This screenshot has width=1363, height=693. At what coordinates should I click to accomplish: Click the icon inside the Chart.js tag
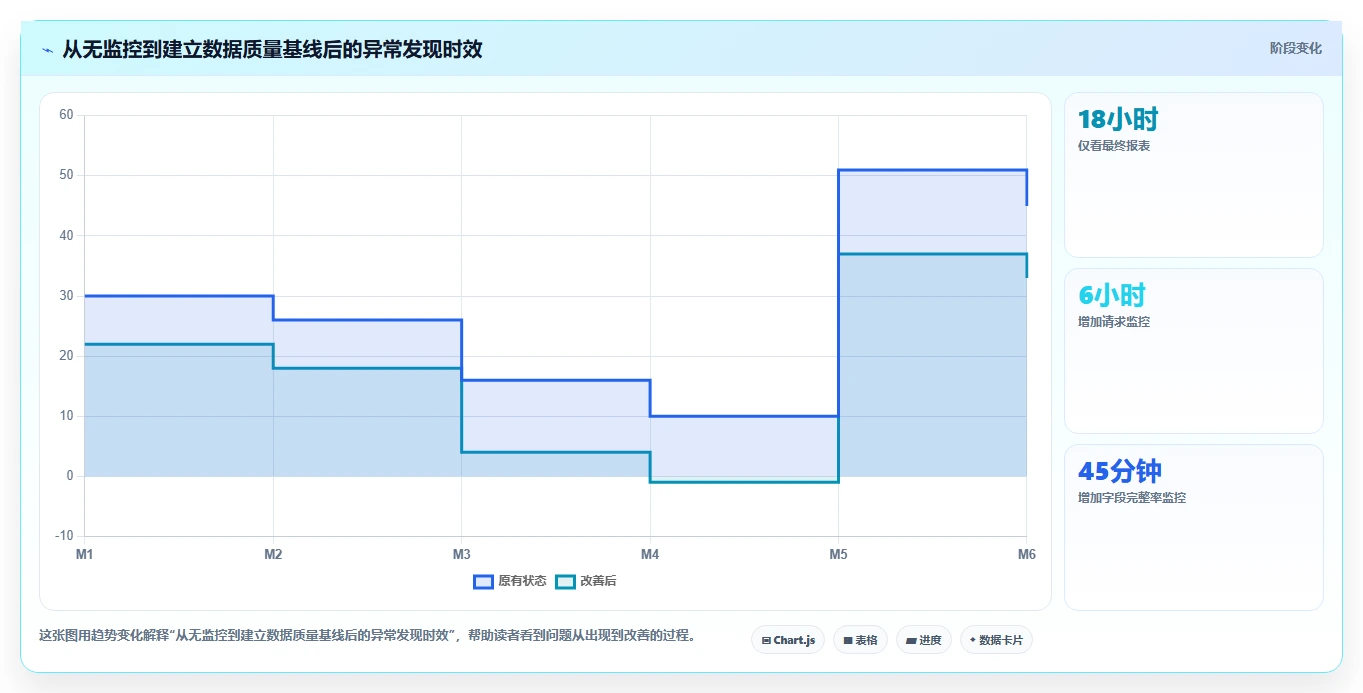point(766,640)
